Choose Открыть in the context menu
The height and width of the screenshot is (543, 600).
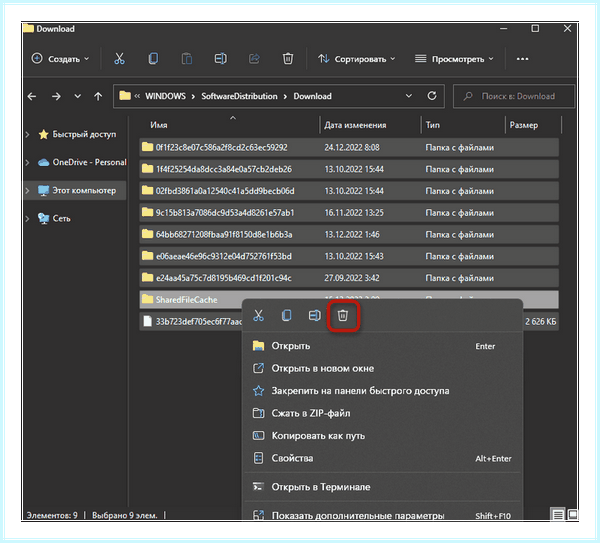coord(382,346)
